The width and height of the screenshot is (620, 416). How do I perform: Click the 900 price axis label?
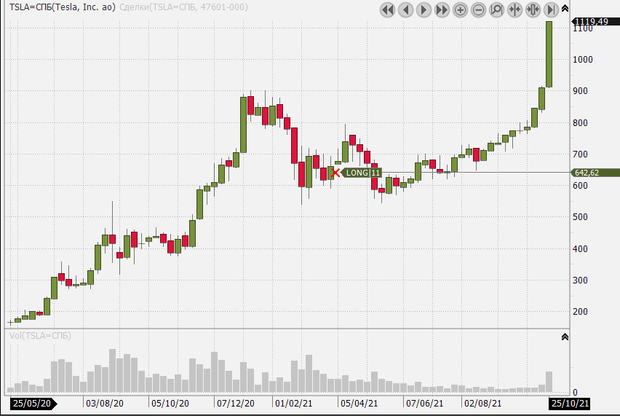tap(580, 91)
